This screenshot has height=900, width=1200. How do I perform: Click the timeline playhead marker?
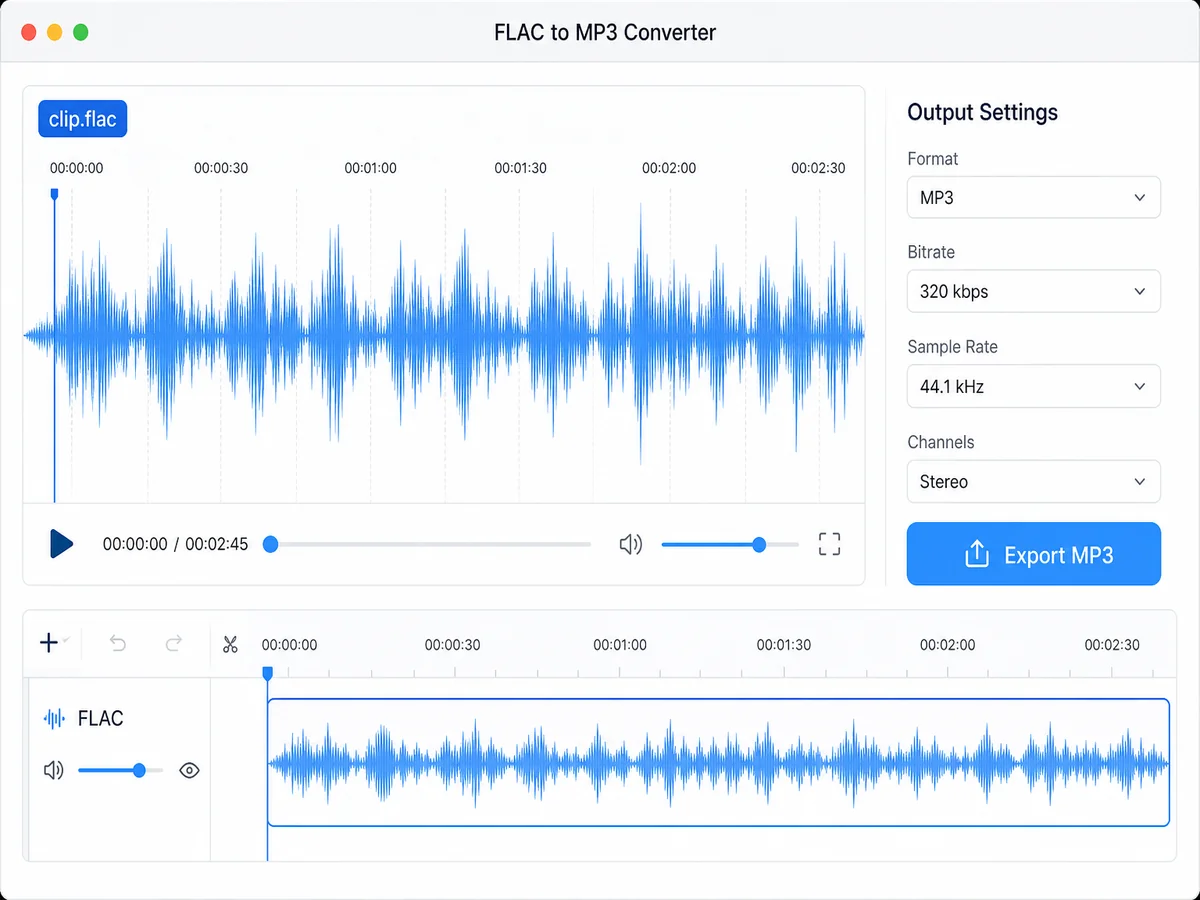pyautogui.click(x=267, y=674)
